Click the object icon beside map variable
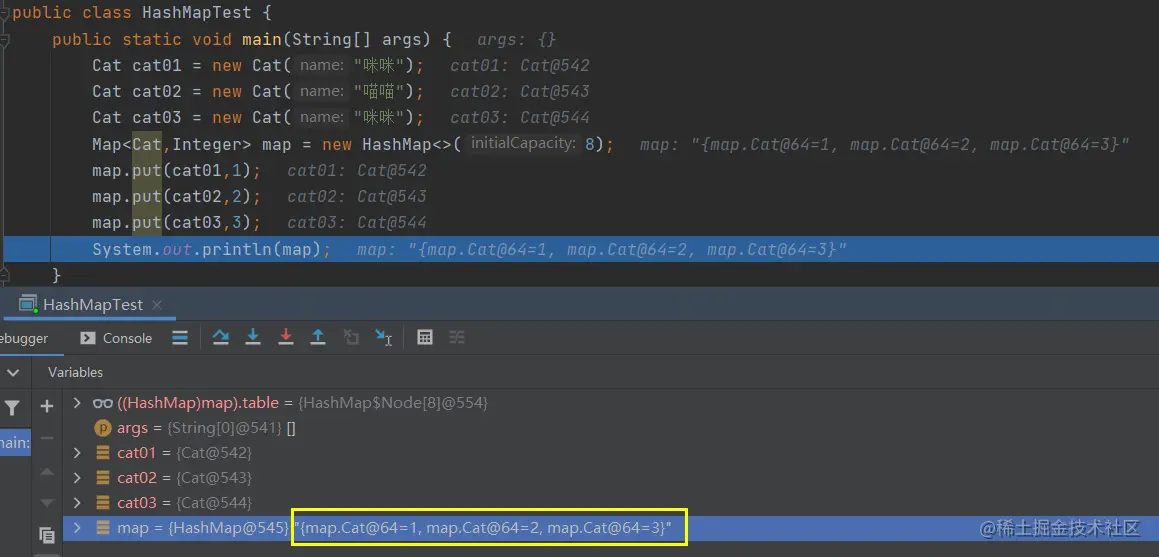Image resolution: width=1159 pixels, height=557 pixels. [103, 528]
